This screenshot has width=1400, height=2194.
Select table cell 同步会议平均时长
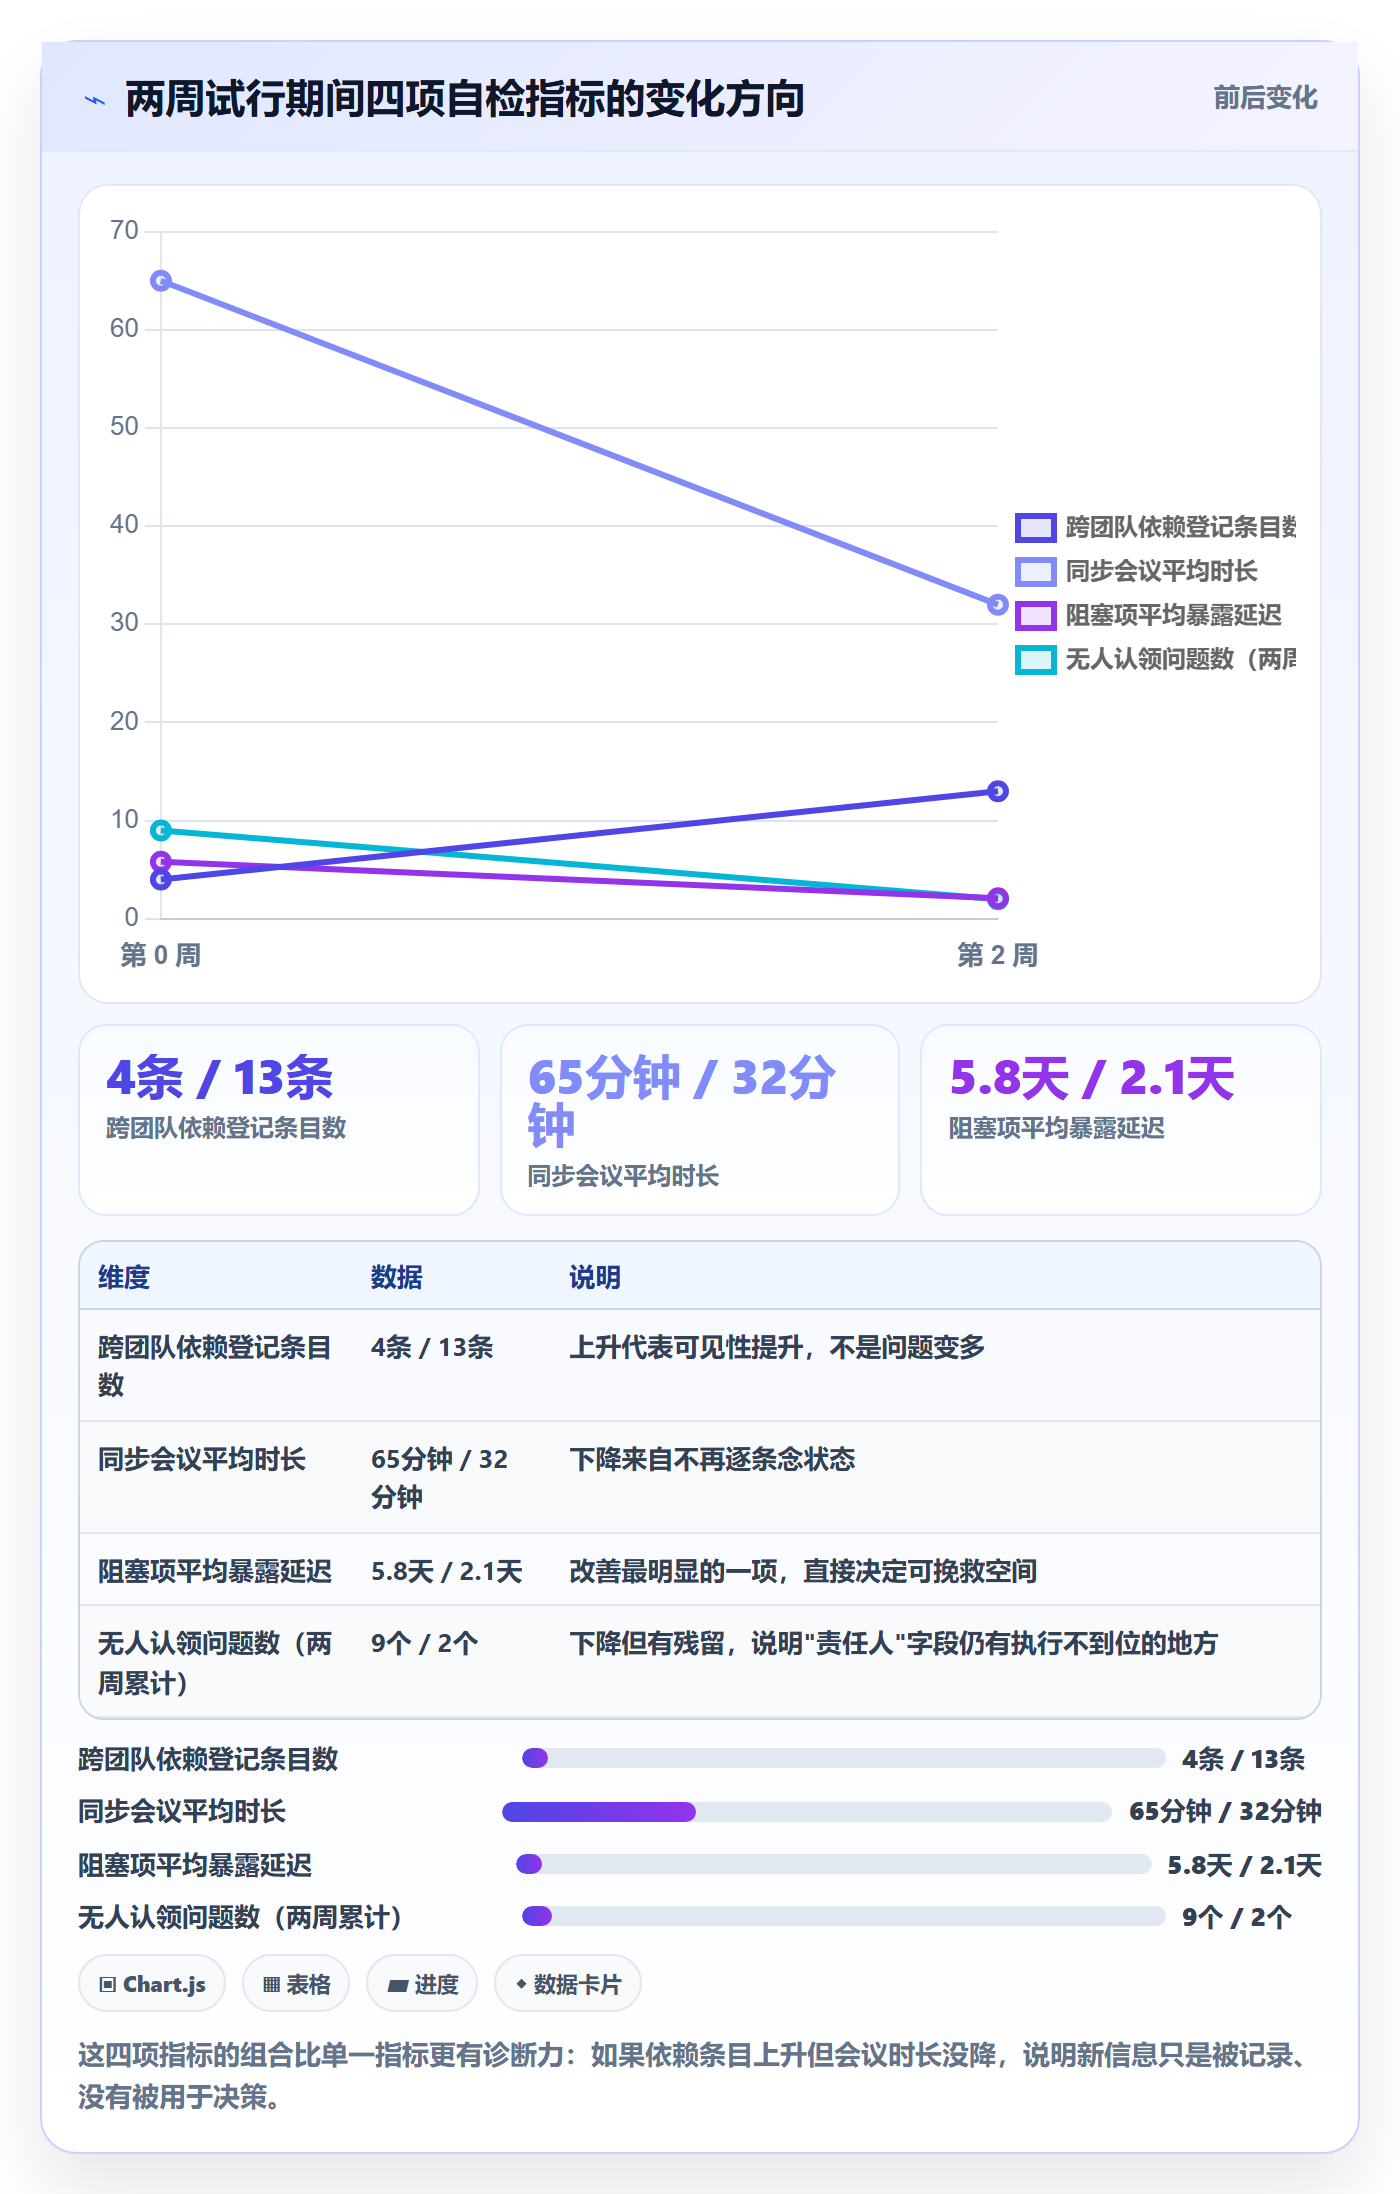(202, 1459)
